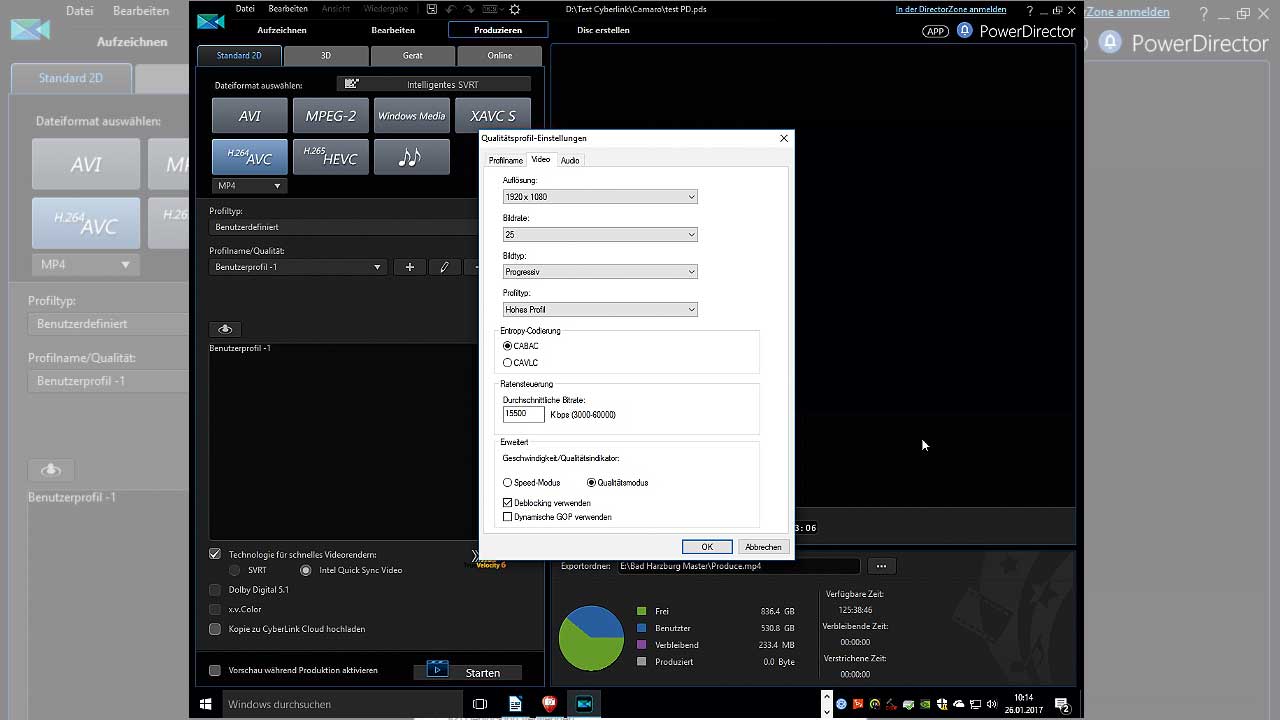This screenshot has width=1280, height=720.
Task: Open the Hohes Profil dropdown
Action: [599, 310]
